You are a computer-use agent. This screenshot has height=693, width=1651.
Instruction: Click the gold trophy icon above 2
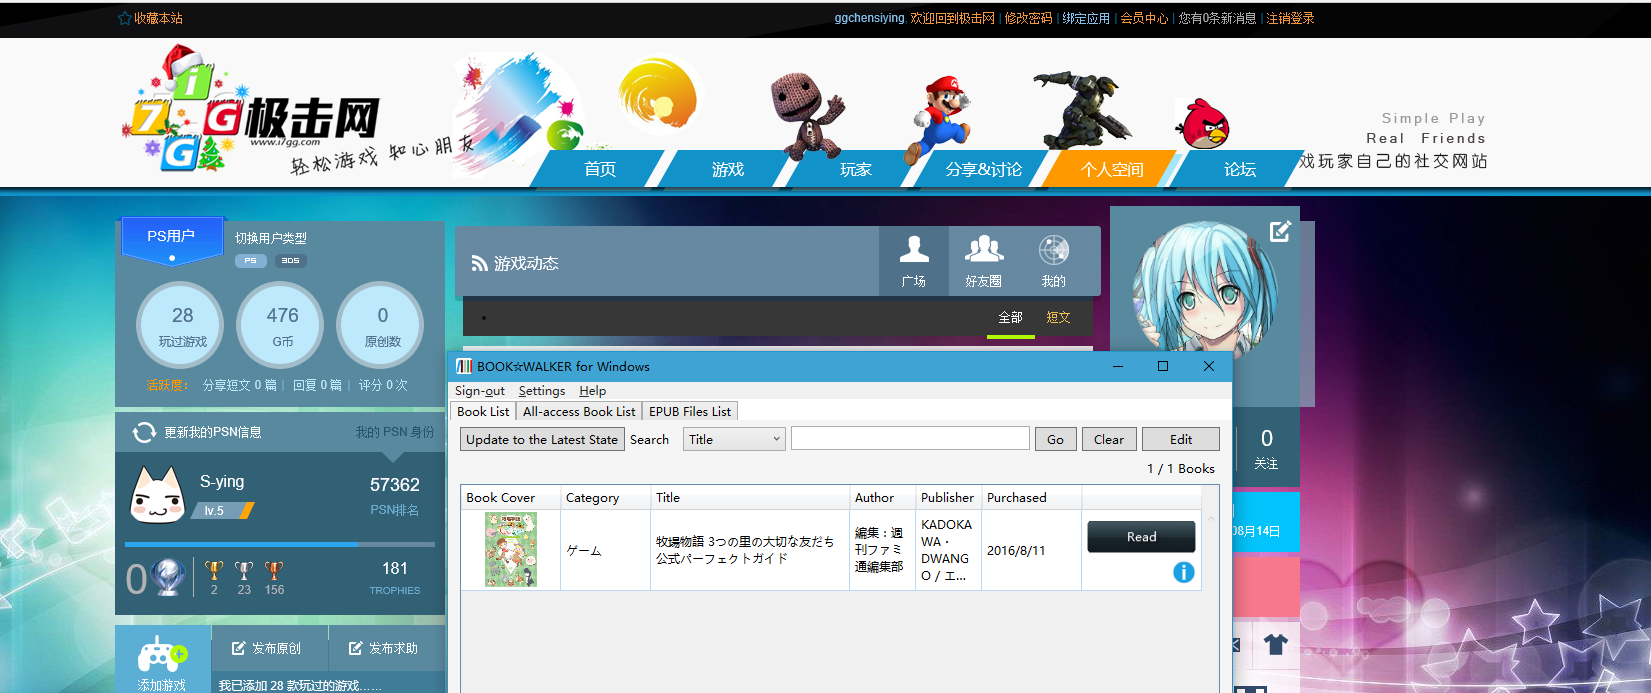tap(214, 571)
